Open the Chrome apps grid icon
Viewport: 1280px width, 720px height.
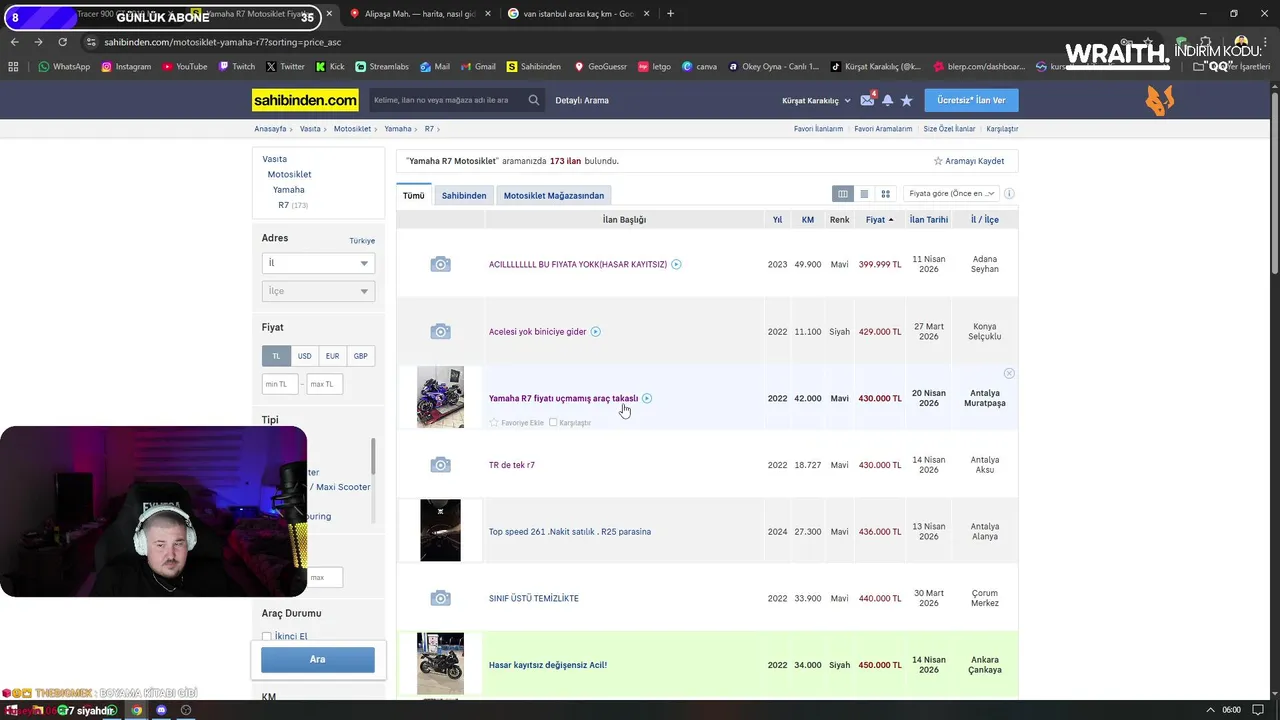point(13,66)
